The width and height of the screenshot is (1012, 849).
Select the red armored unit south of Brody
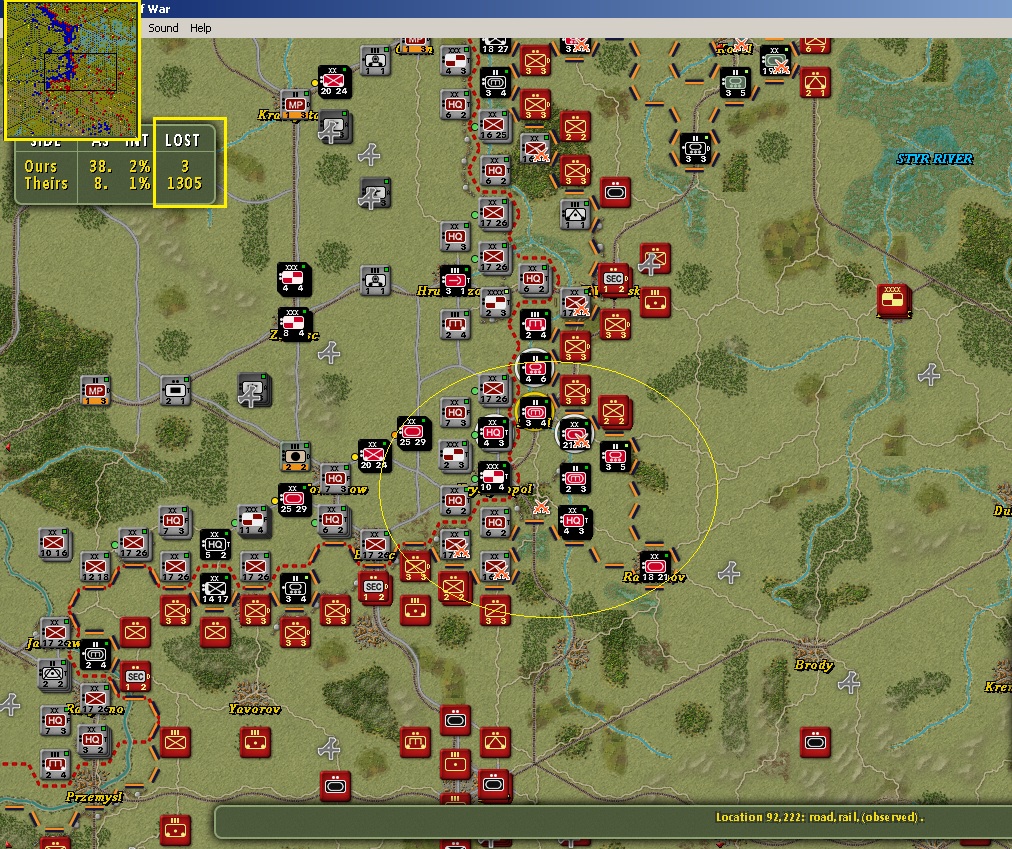click(815, 742)
